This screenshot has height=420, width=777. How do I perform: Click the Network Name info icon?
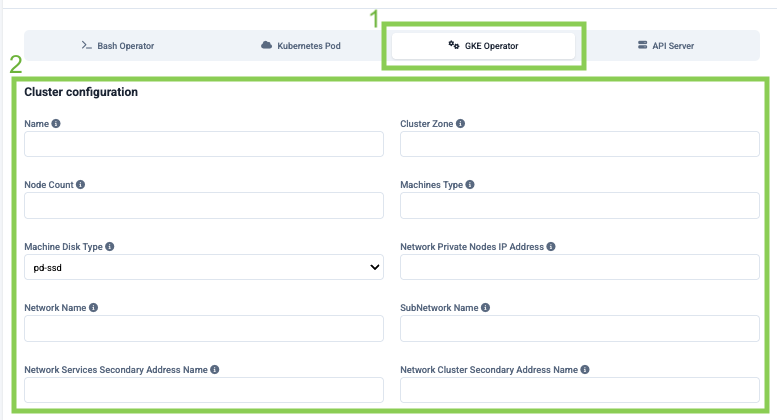[x=93, y=308]
